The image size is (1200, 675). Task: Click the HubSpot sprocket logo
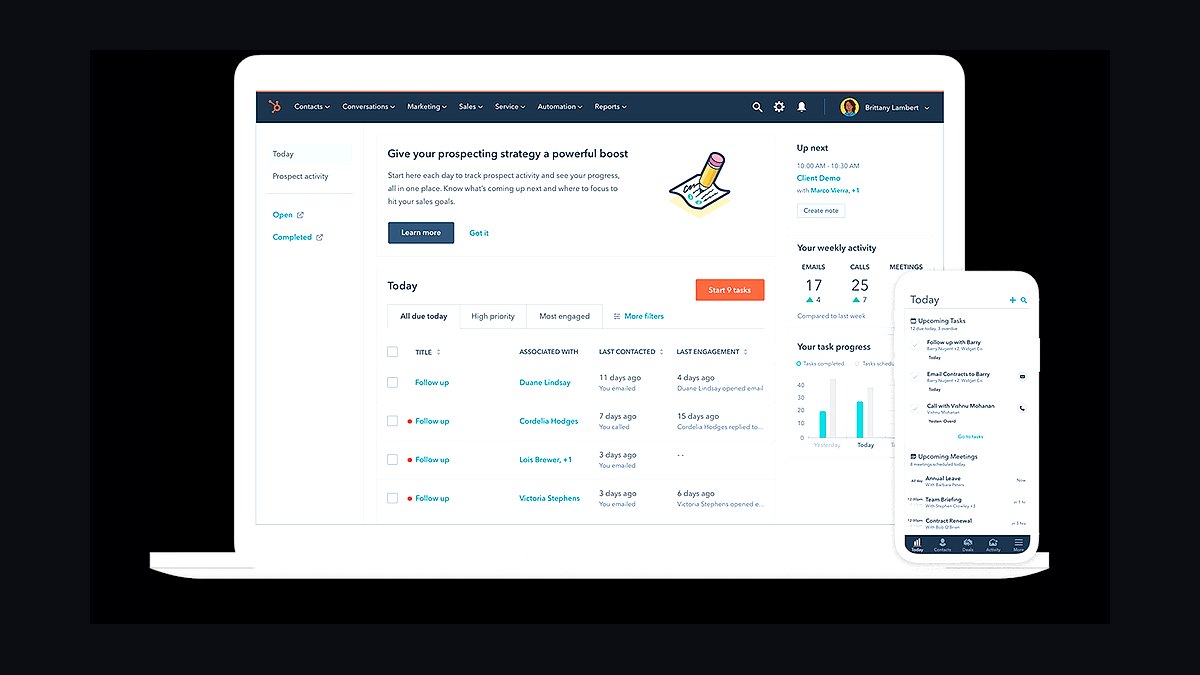click(x=274, y=106)
